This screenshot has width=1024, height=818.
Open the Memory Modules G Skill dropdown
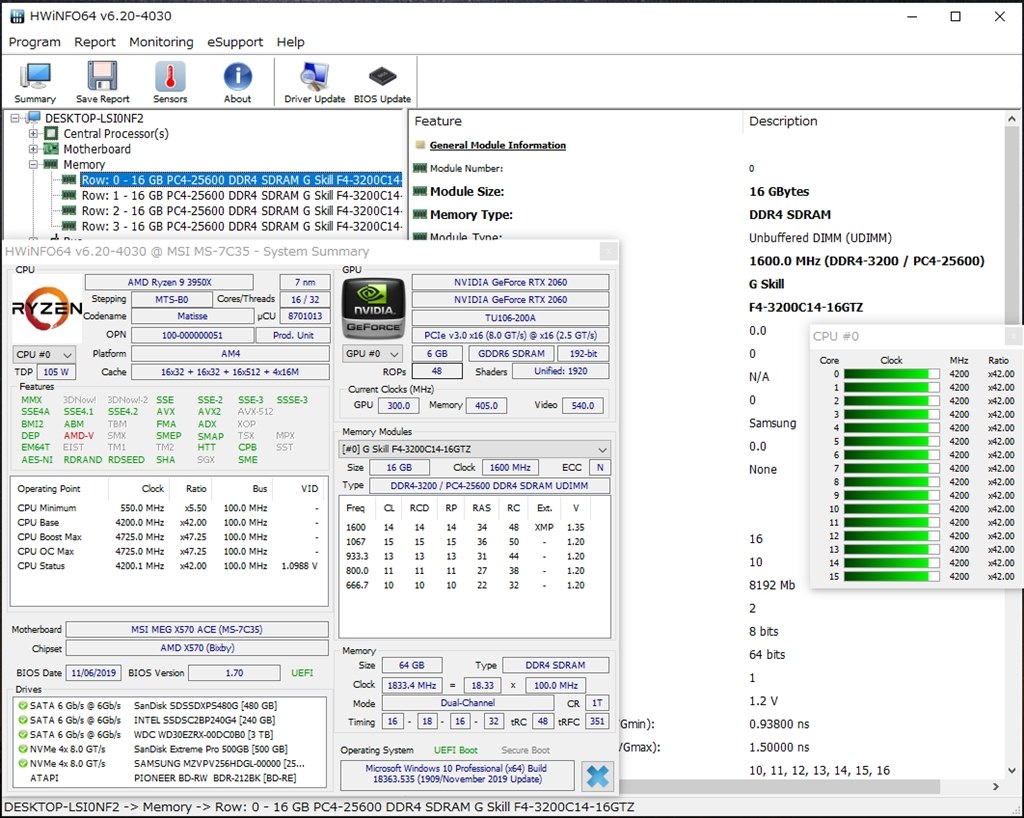point(475,449)
